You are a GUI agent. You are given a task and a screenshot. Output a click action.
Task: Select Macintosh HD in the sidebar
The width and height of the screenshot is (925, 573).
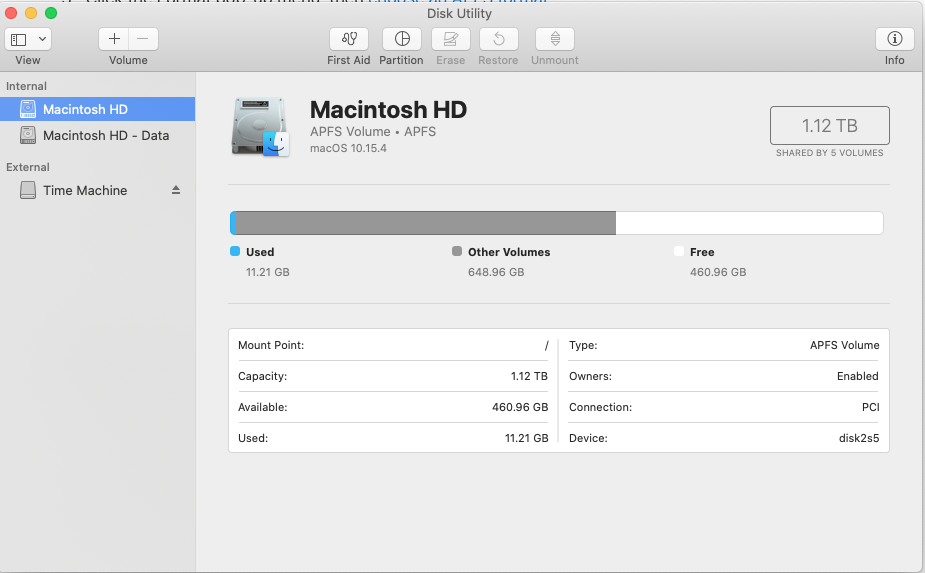pyautogui.click(x=97, y=109)
